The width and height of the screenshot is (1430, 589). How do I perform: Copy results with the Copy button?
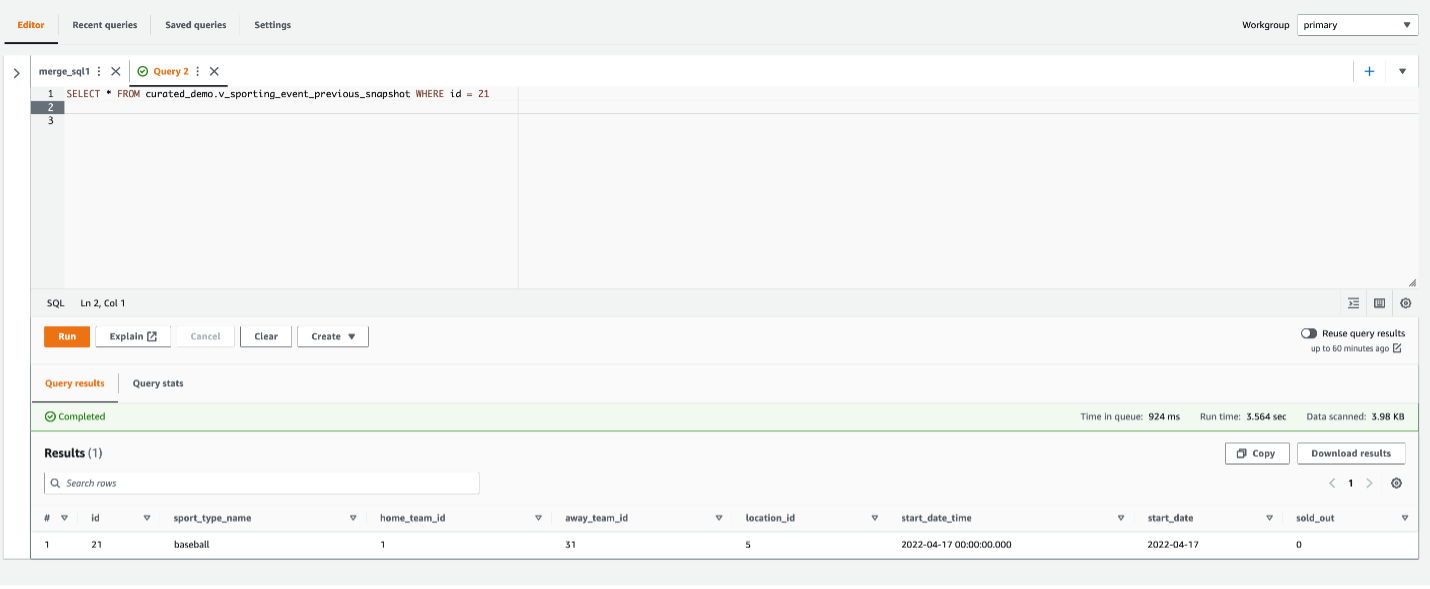click(x=1257, y=453)
